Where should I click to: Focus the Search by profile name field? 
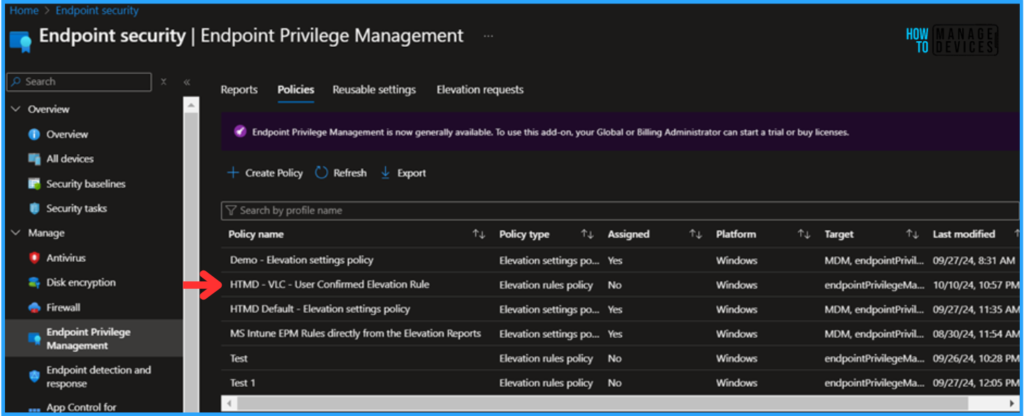620,210
